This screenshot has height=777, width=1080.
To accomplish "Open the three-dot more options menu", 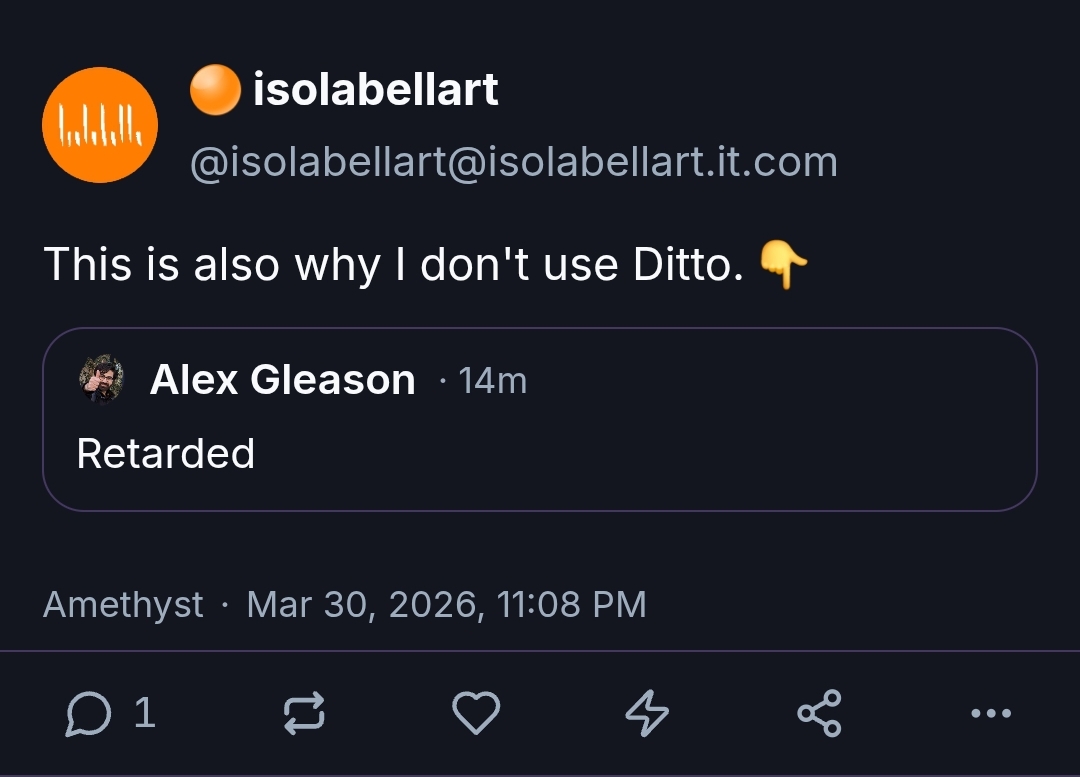I will (x=991, y=714).
